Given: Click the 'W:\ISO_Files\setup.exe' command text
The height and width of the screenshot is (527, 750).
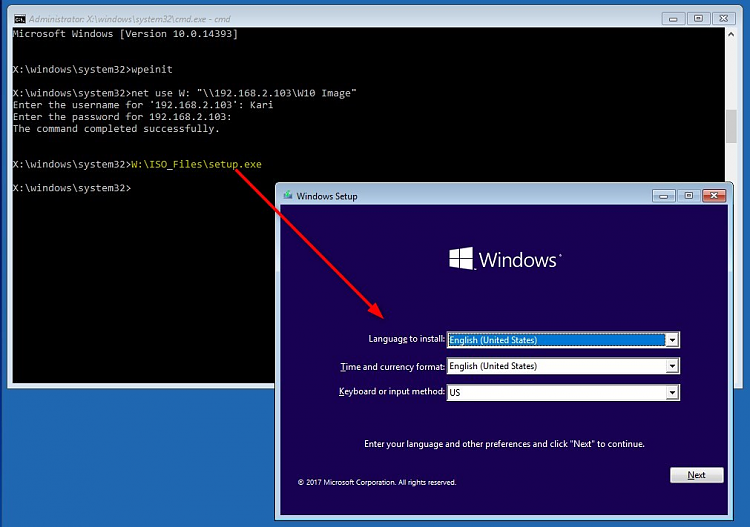Looking at the screenshot, I should 197,165.
